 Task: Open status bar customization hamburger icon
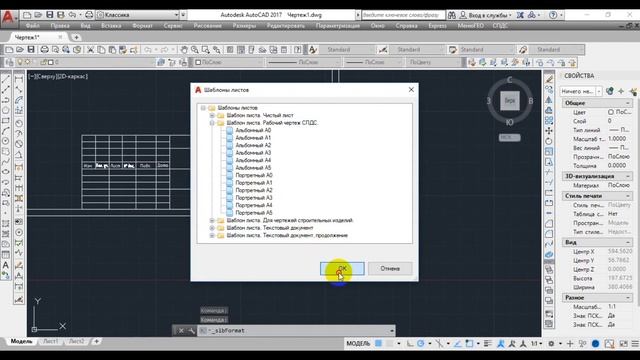pyautogui.click(x=635, y=344)
